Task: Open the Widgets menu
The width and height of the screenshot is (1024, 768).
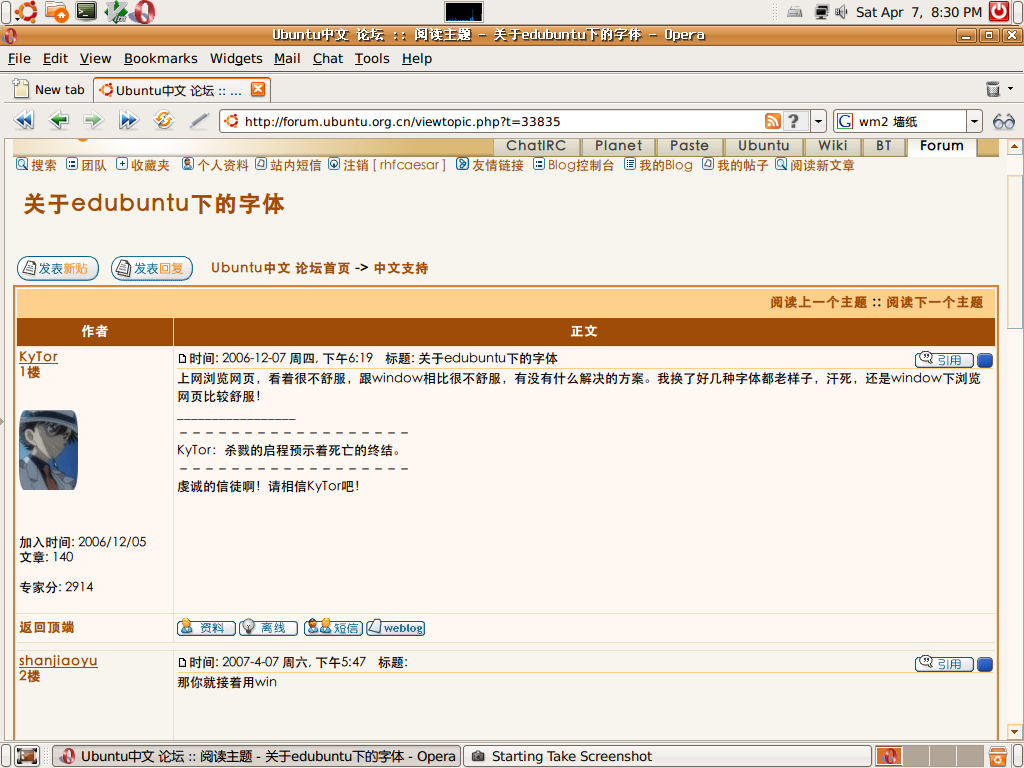Action: [x=236, y=59]
